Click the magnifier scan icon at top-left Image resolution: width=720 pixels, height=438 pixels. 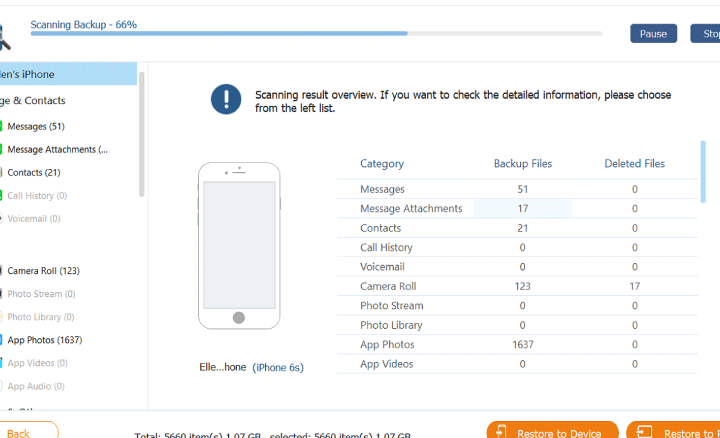[x=4, y=36]
